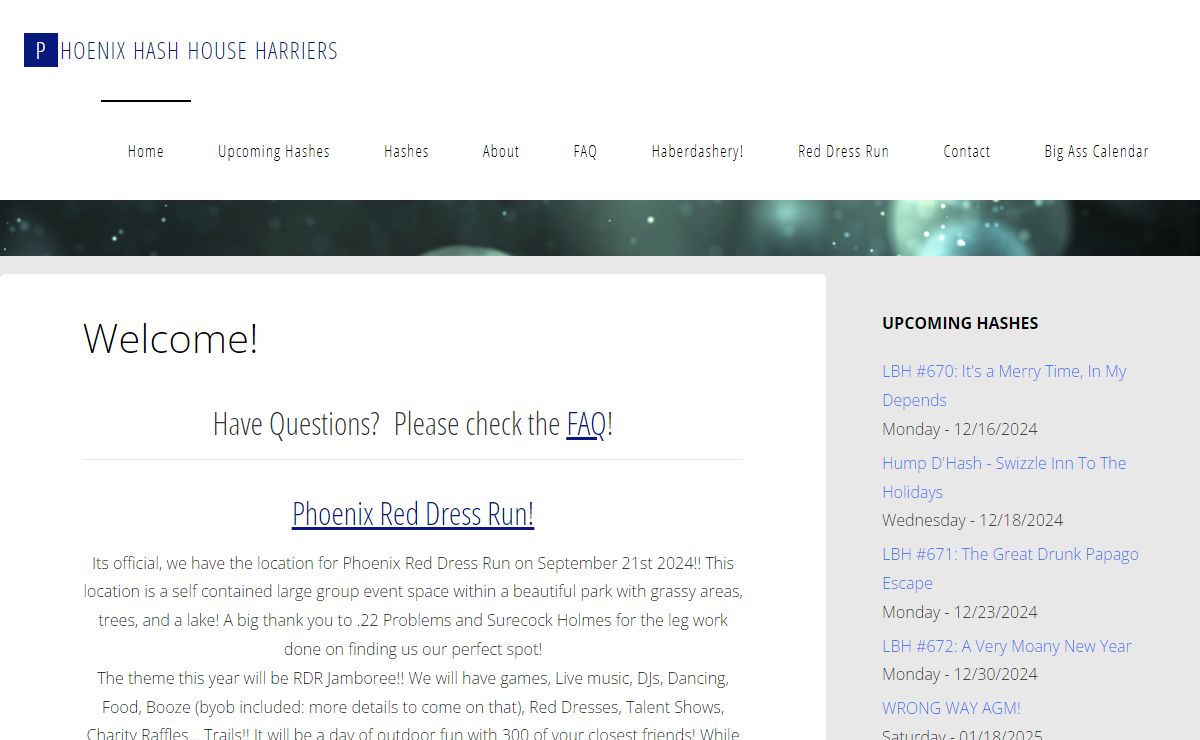Screen dimensions: 1200x740
Task: Open the Phoenix Red Dress Run! heading link
Action: tap(413, 513)
